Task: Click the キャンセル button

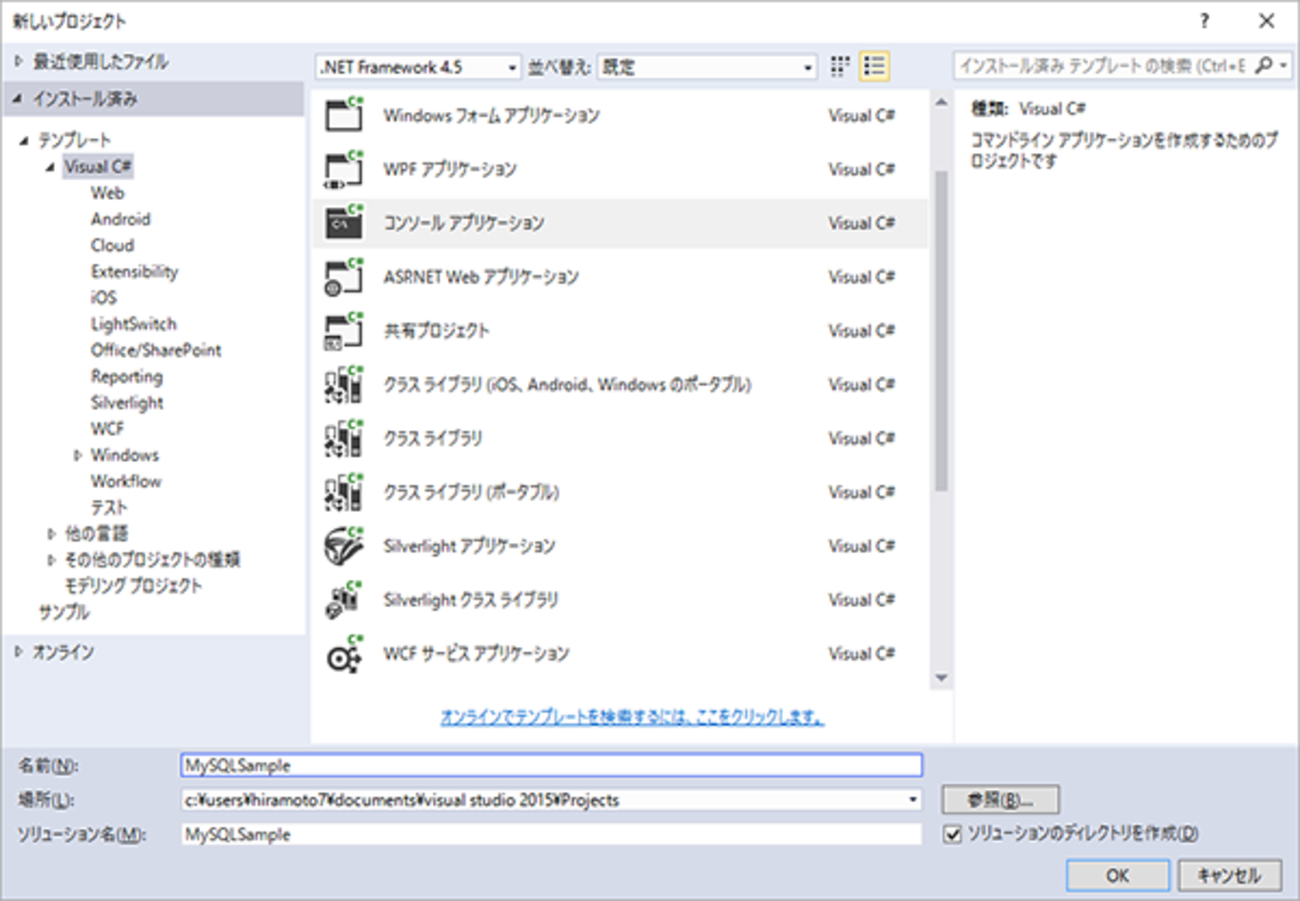Action: pyautogui.click(x=1229, y=876)
